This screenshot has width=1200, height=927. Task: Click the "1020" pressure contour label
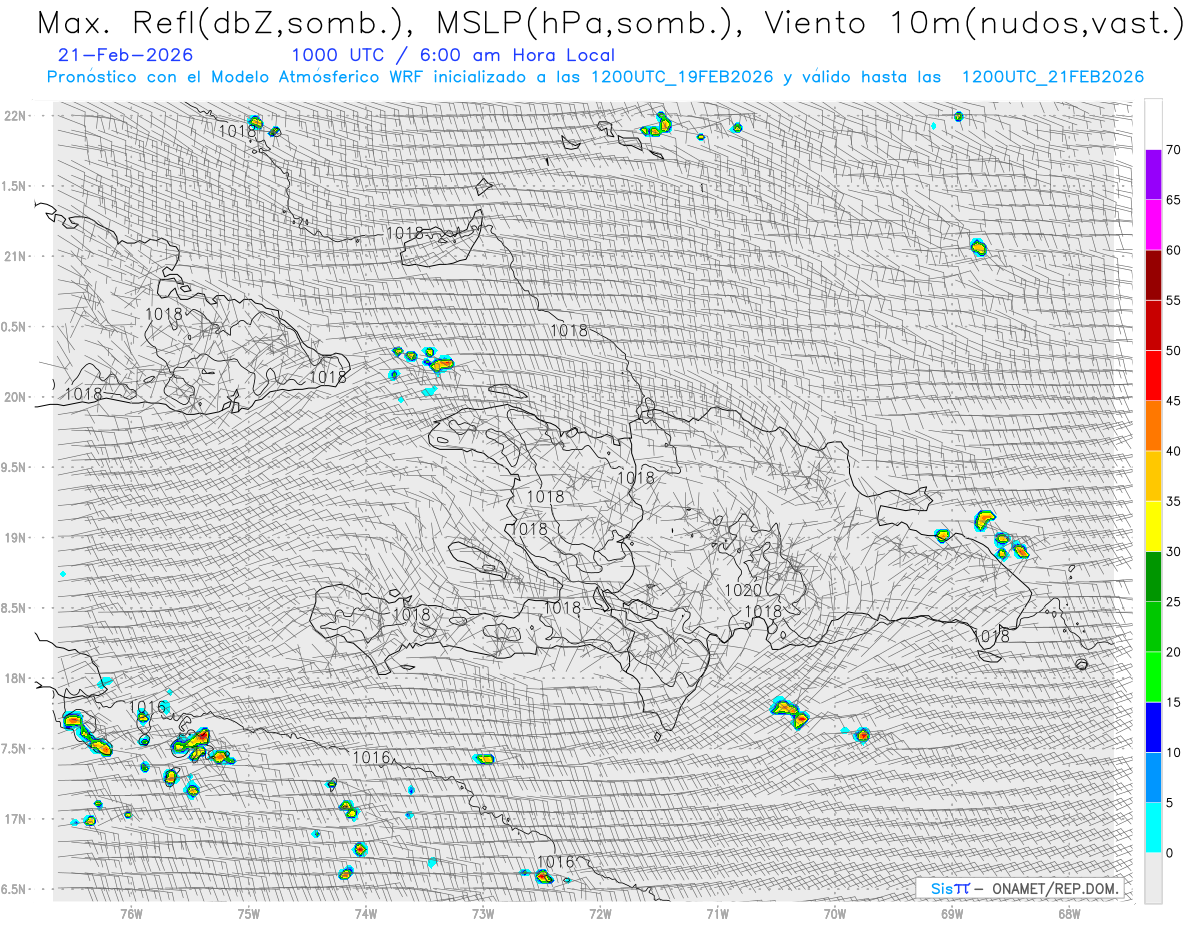744,591
